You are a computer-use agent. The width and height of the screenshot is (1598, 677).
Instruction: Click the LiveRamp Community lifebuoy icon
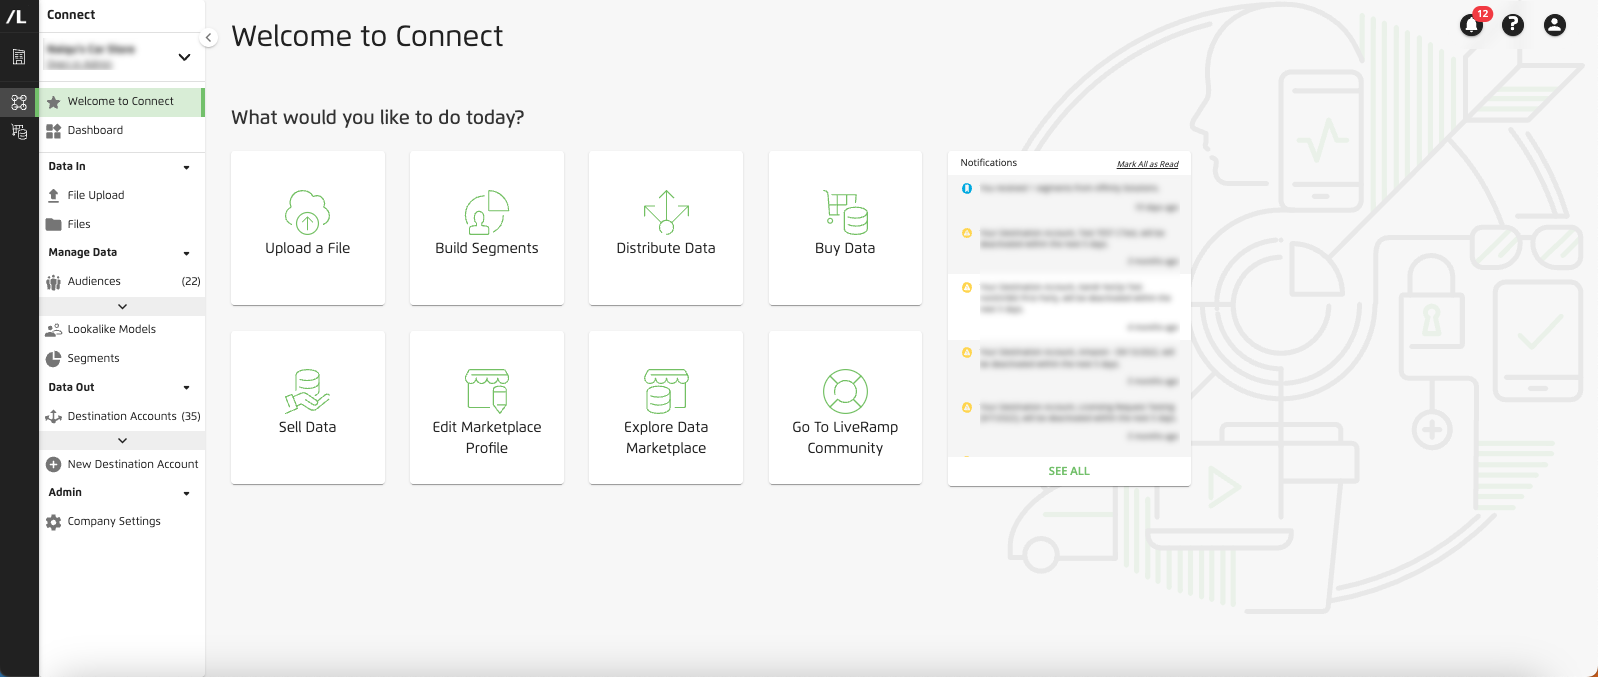click(x=845, y=391)
